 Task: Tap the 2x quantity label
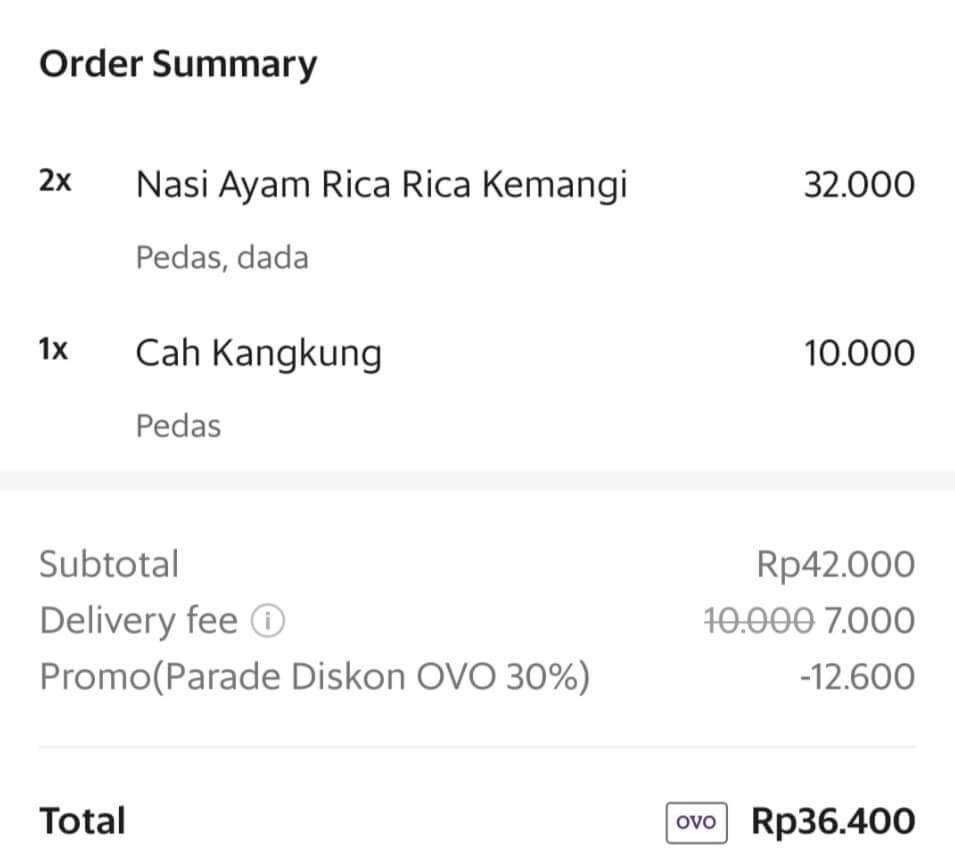click(x=55, y=181)
